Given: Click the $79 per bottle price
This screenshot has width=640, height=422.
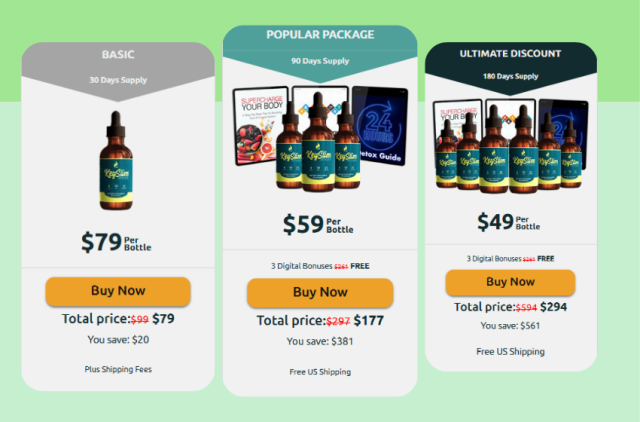Looking at the screenshot, I should 116,242.
